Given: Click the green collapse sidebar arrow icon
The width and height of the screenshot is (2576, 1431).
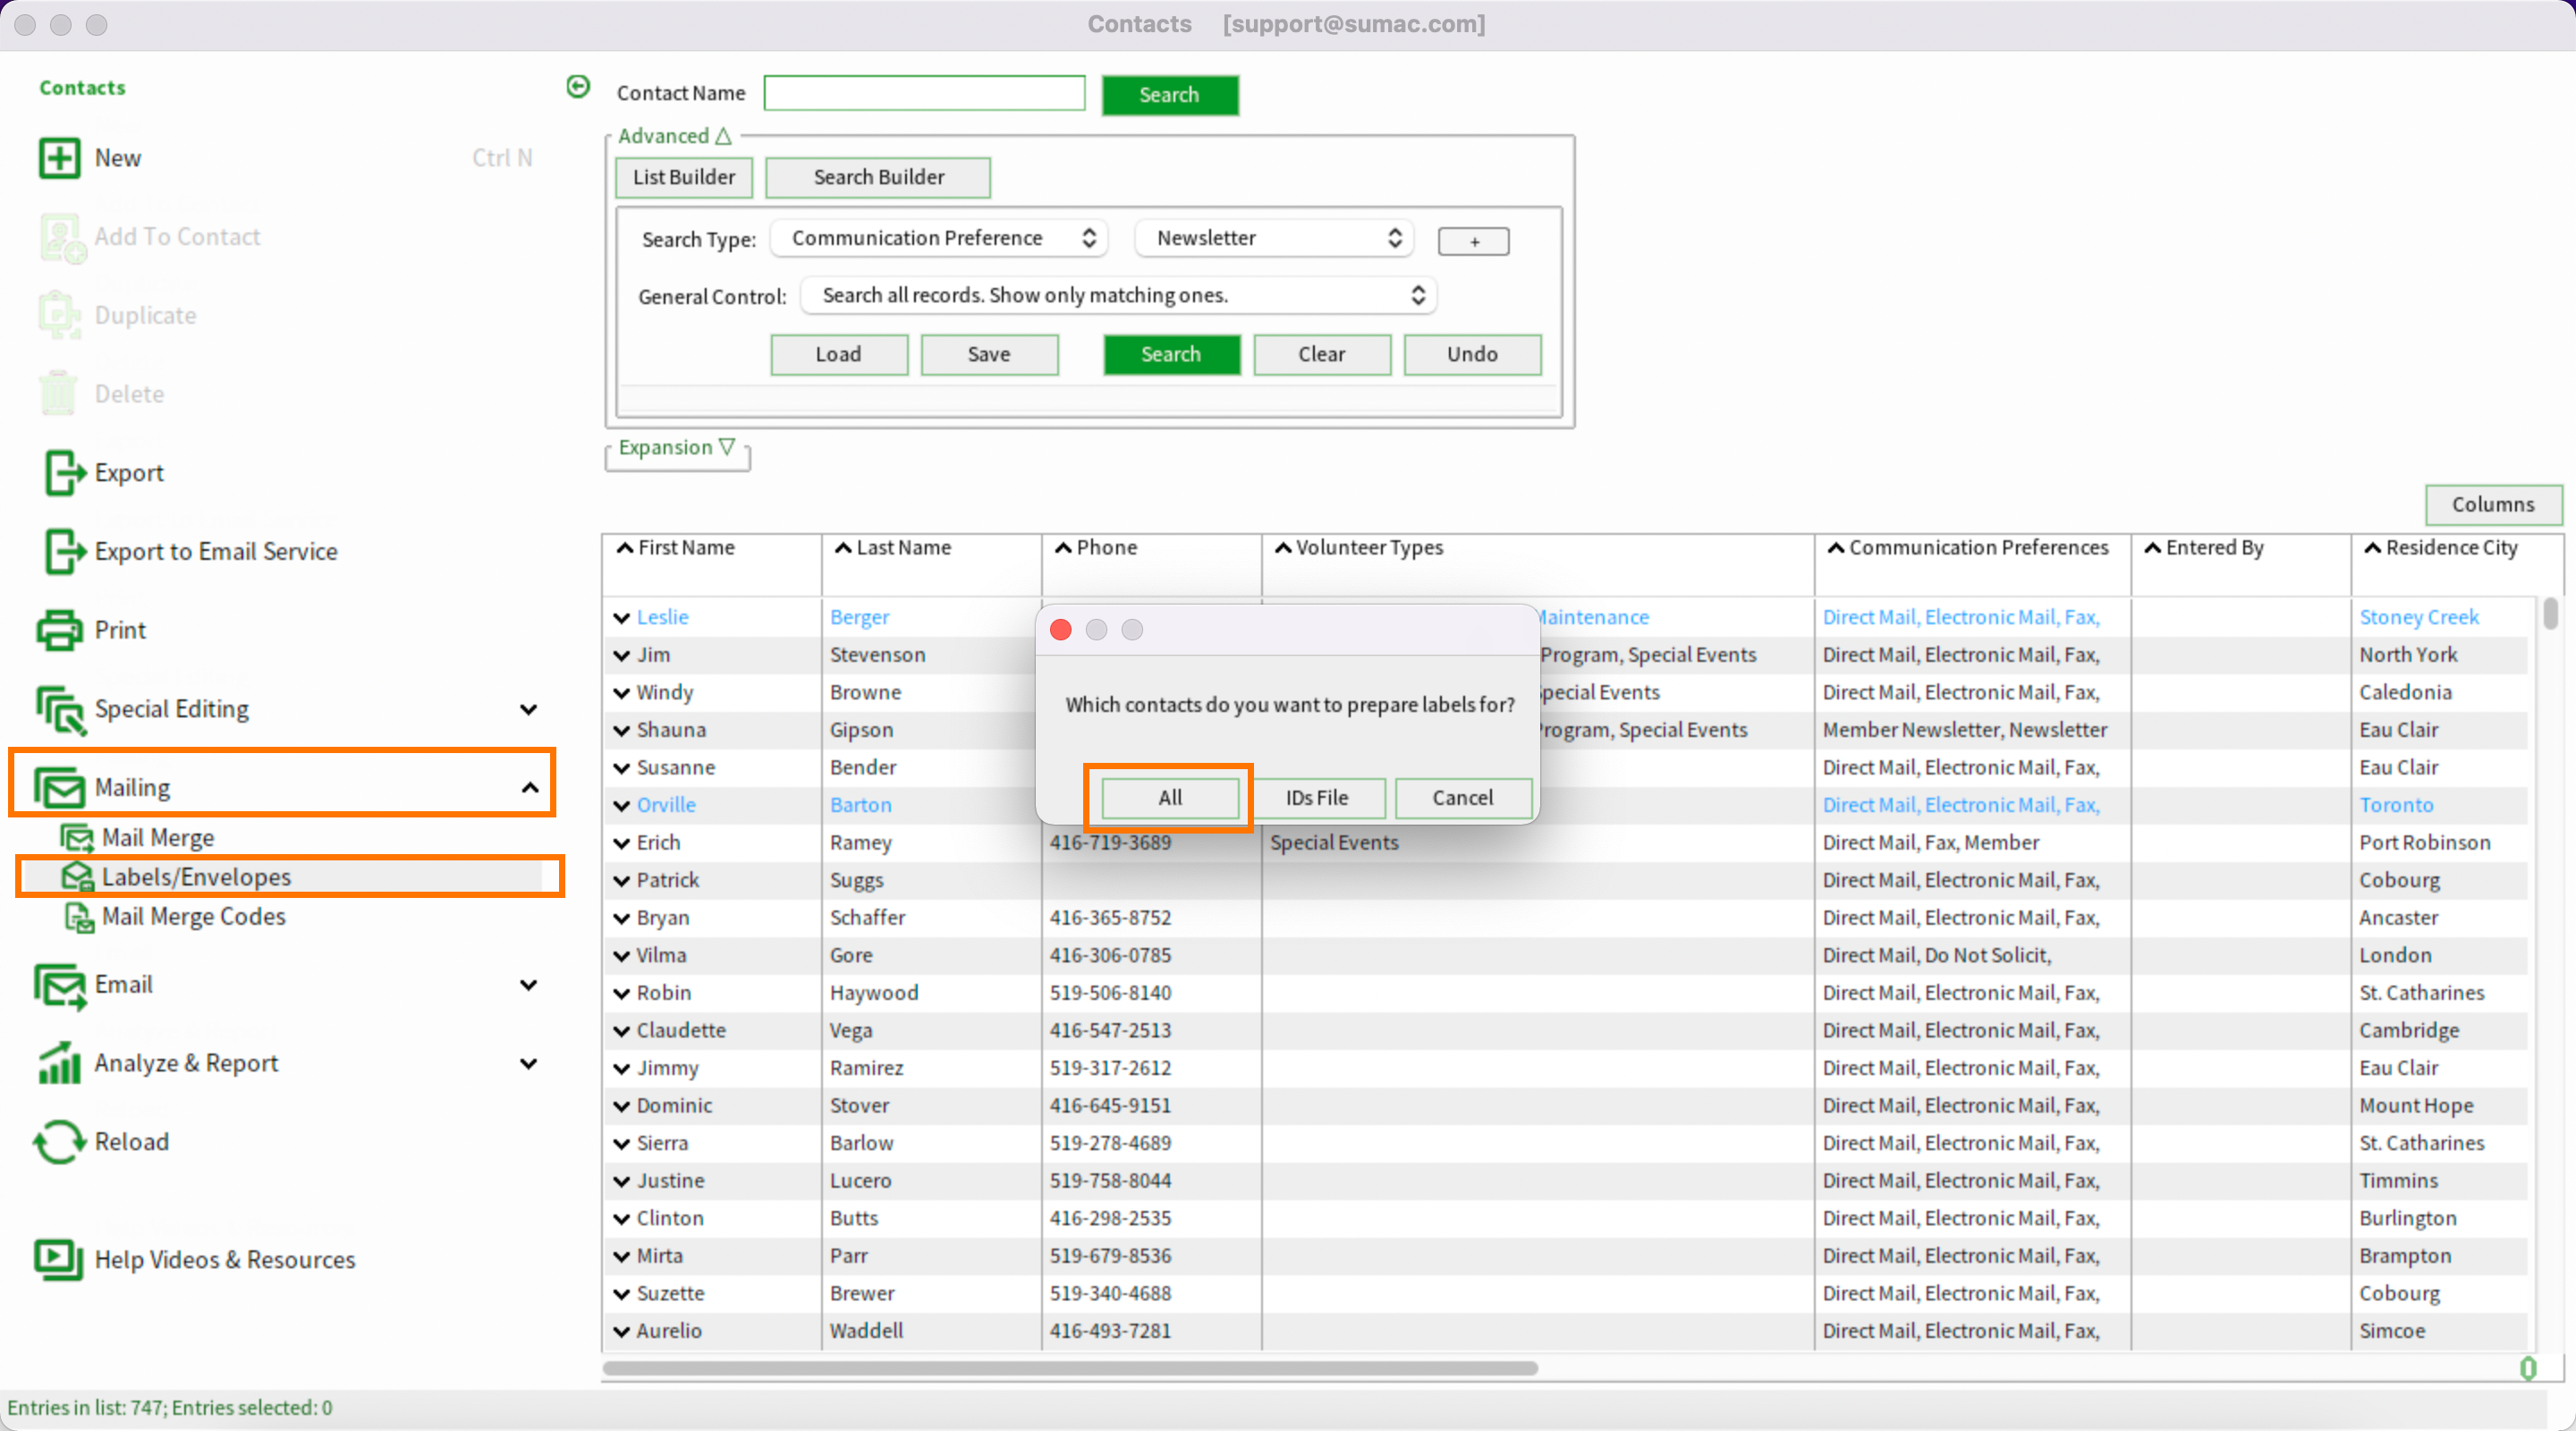Looking at the screenshot, I should point(578,87).
